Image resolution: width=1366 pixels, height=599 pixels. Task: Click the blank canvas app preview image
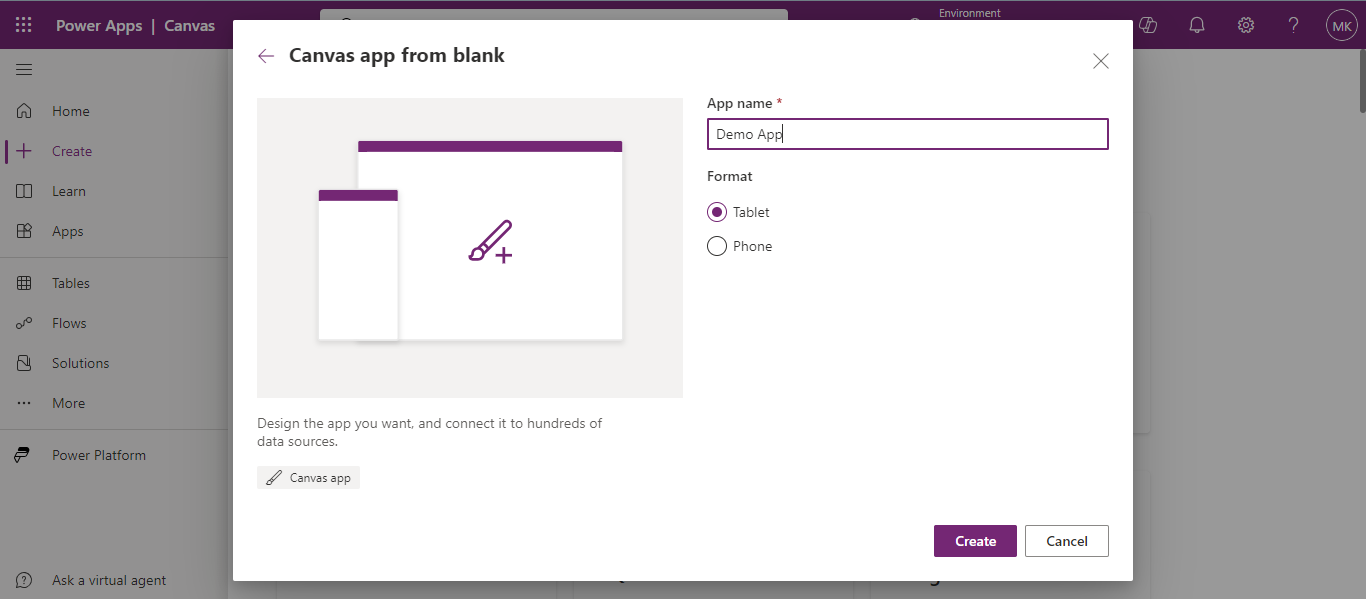(469, 248)
